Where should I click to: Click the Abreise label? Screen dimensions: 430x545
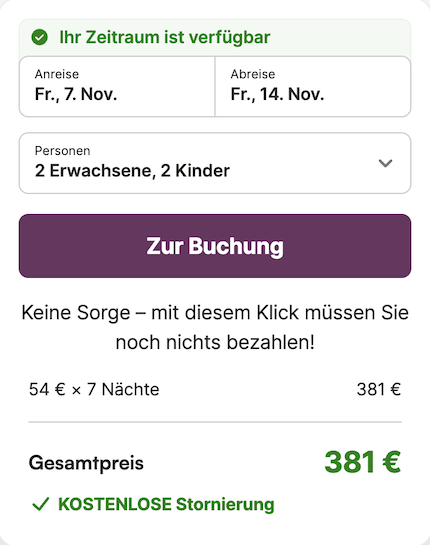coord(253,74)
